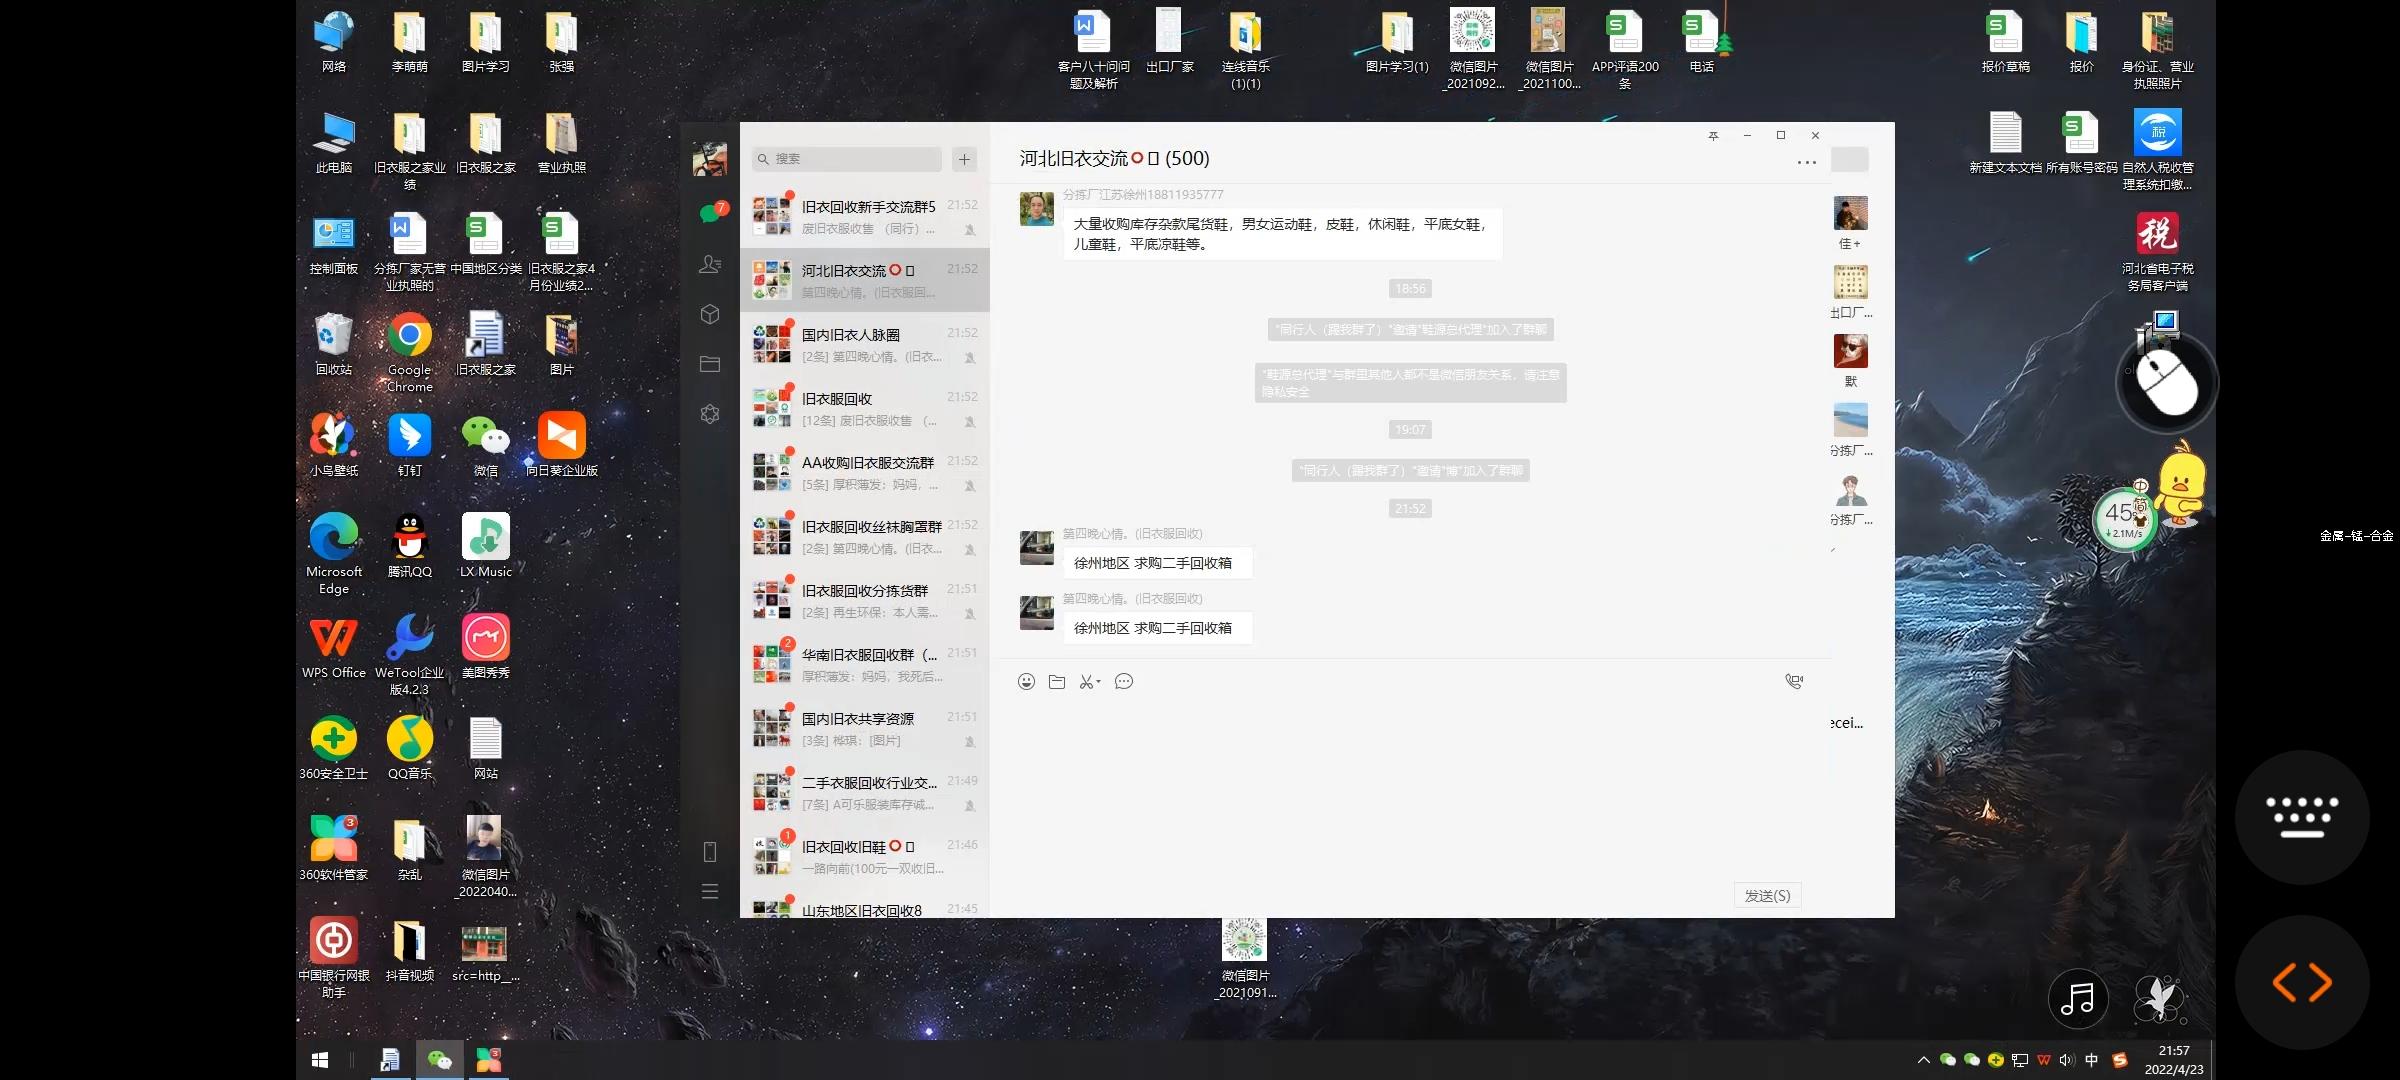2400x1080 pixels.
Task: Open the emoji sticker picker
Action: coord(1026,682)
